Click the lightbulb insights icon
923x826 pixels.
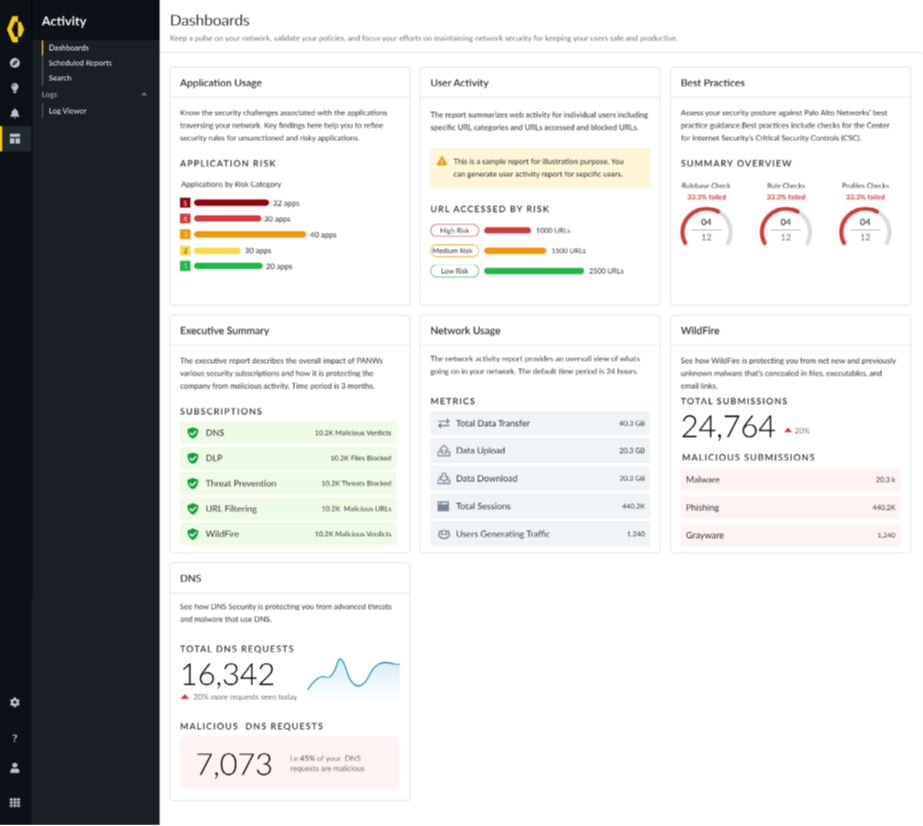tap(15, 88)
